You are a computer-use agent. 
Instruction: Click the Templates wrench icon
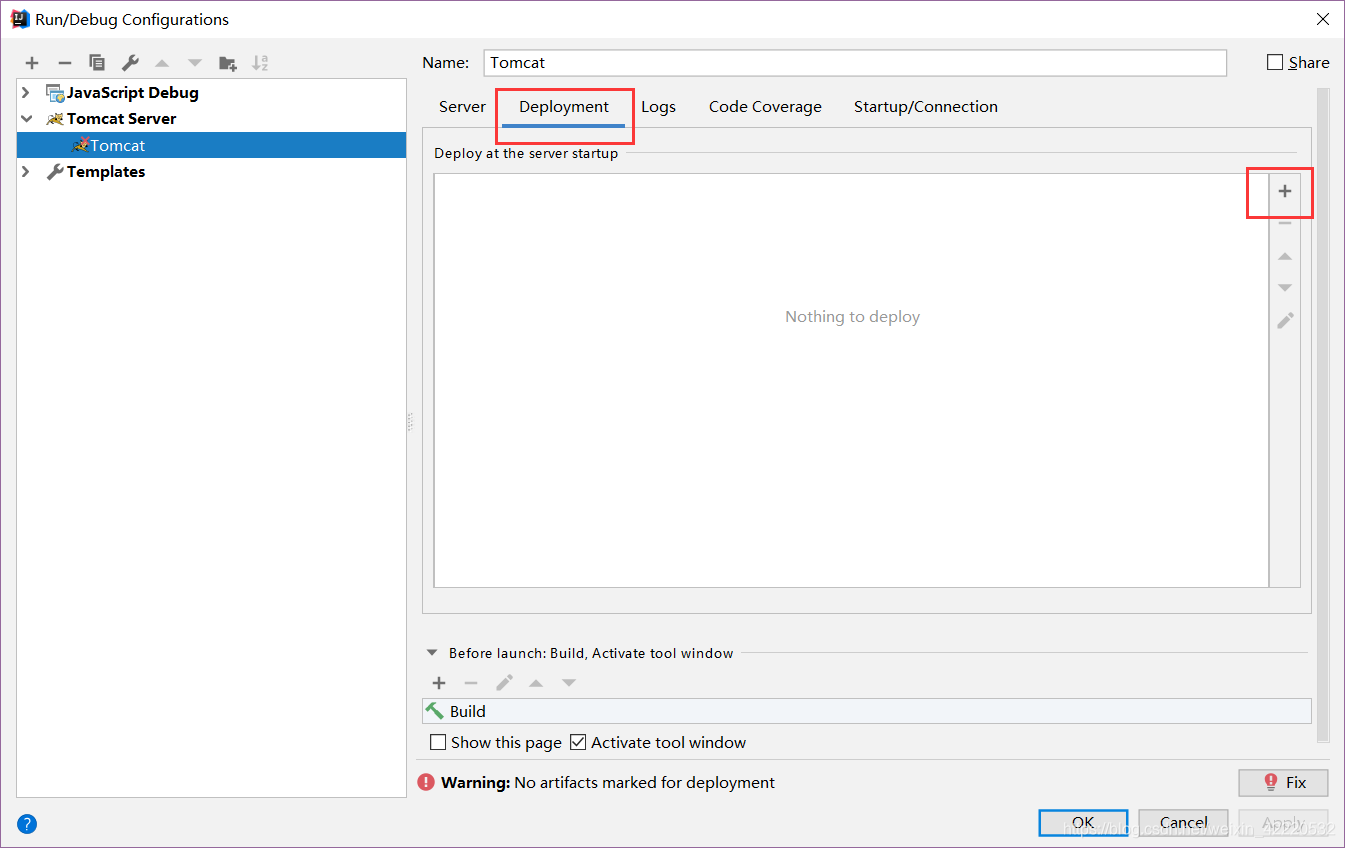55,172
